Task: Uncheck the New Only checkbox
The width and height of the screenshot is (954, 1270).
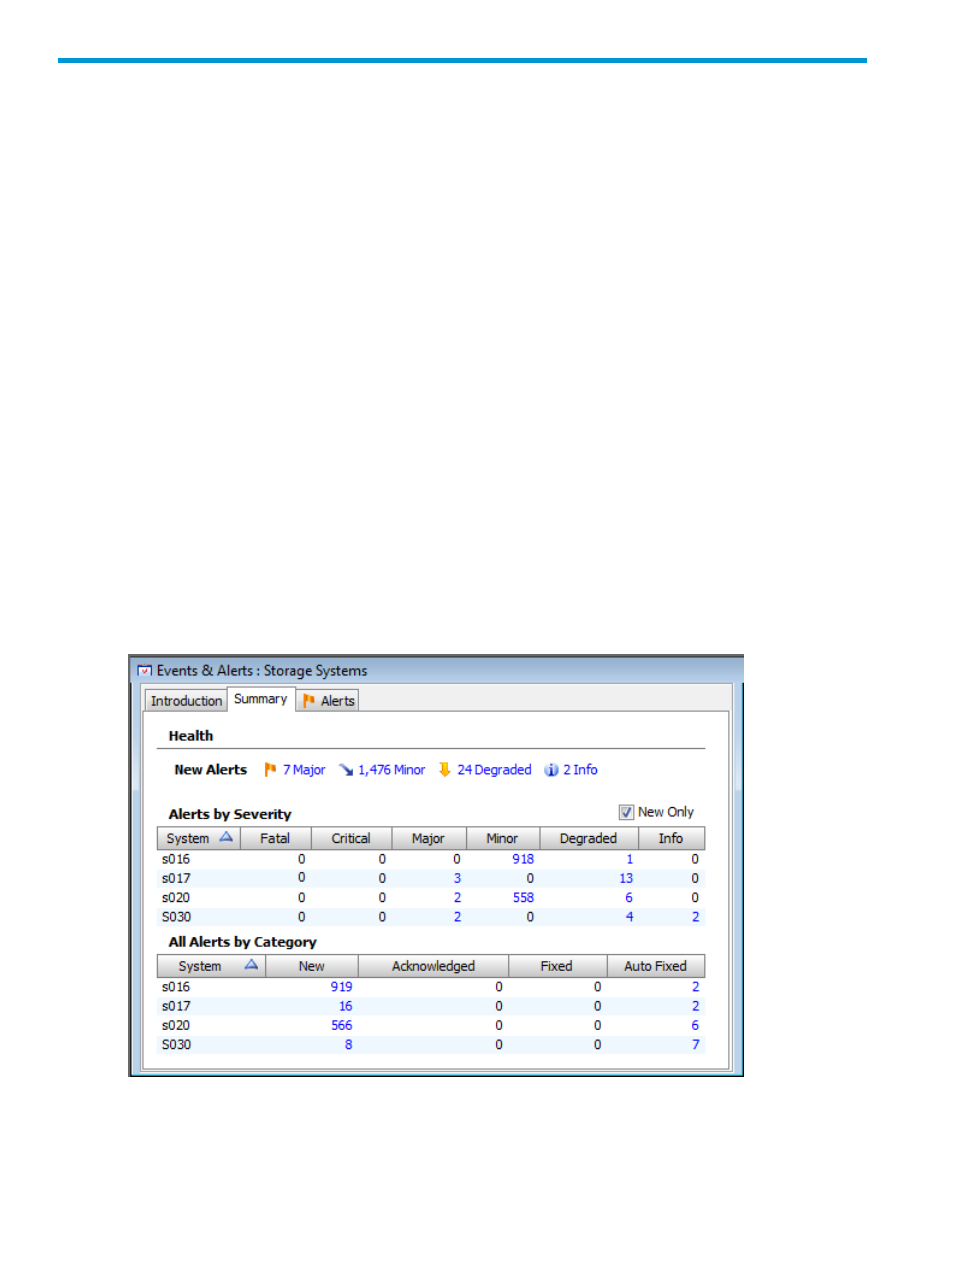Action: tap(626, 812)
